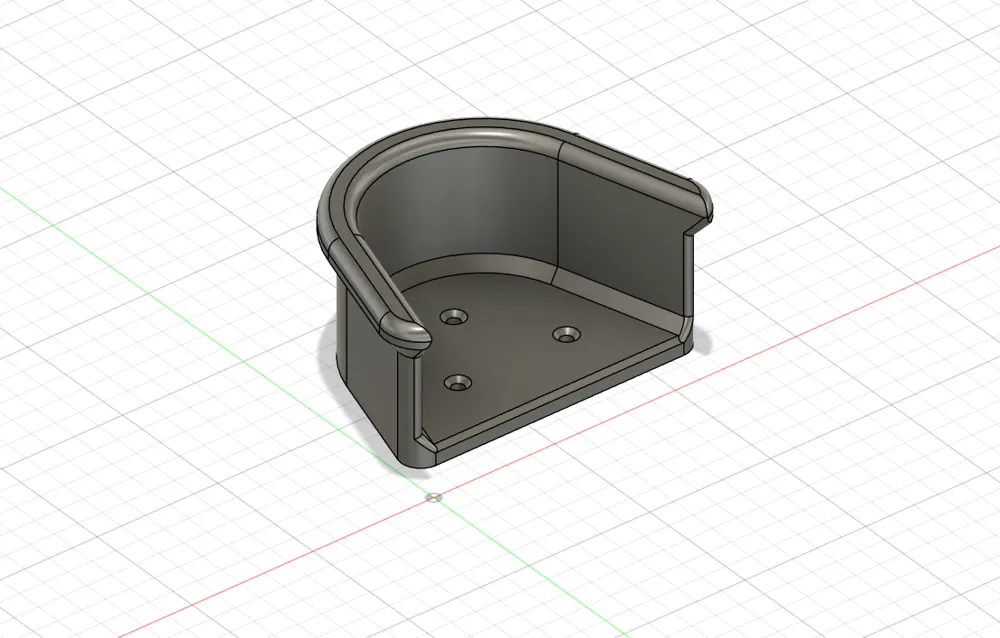Select the countersunk hole nearest the rolled rim end
This screenshot has height=638, width=1000.
[x=454, y=316]
